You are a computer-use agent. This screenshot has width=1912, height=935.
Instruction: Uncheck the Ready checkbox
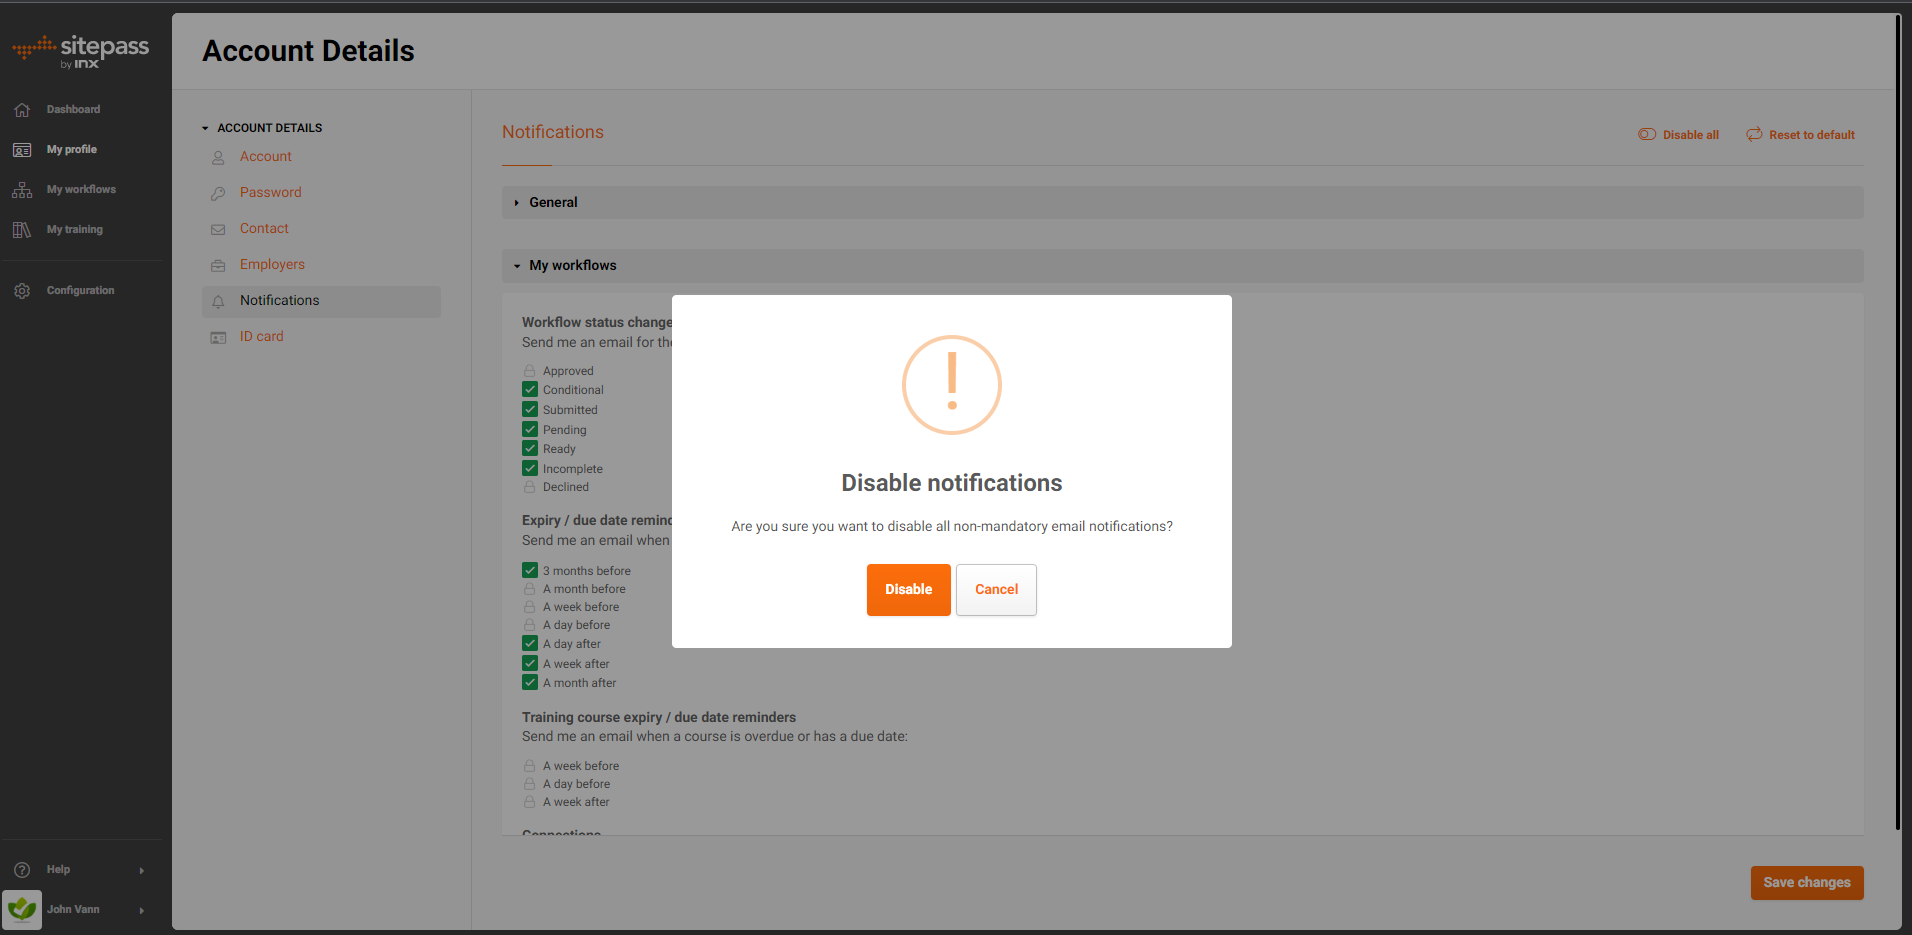pos(530,449)
